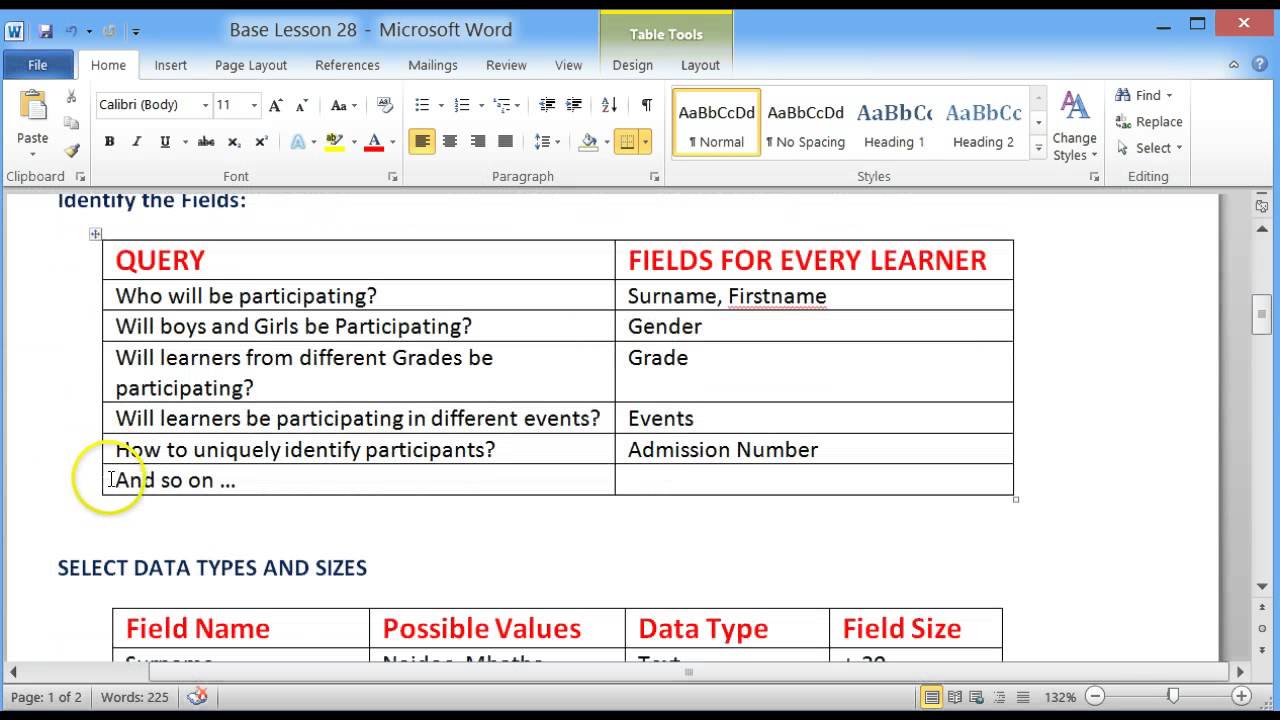Viewport: 1280px width, 720px height.
Task: Open the Table Tools Design tab
Action: click(632, 65)
